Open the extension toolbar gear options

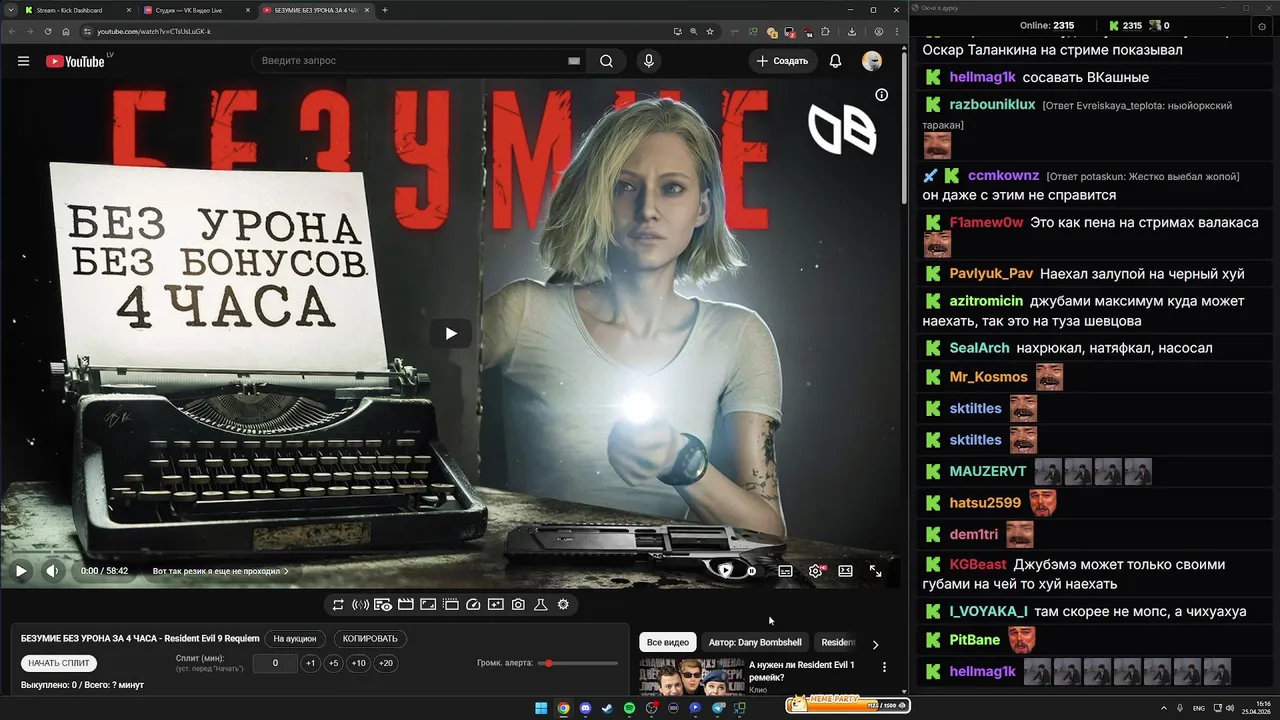pos(563,605)
